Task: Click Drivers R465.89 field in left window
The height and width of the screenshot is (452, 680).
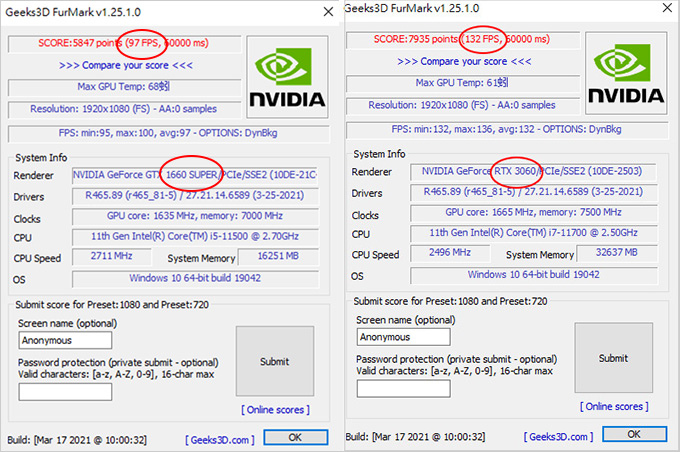Action: coord(195,196)
